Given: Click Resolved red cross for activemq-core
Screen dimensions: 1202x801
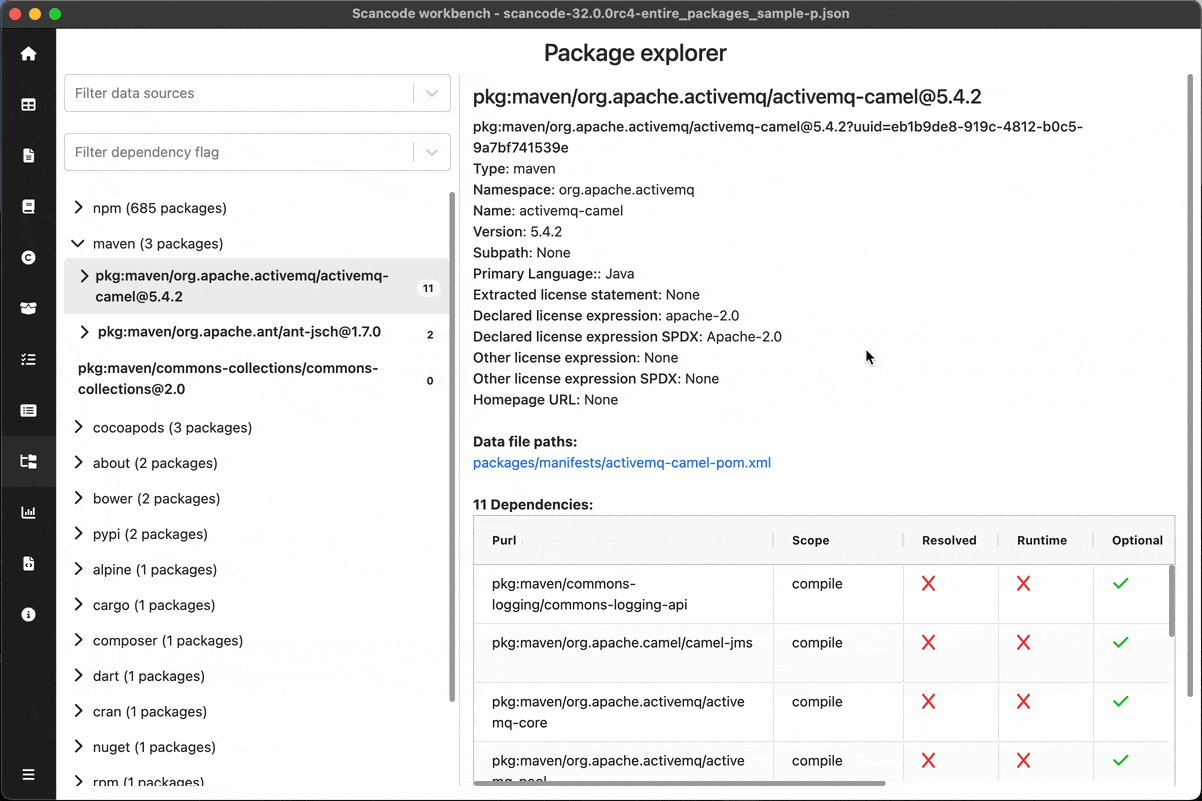Looking at the screenshot, I should [x=929, y=701].
